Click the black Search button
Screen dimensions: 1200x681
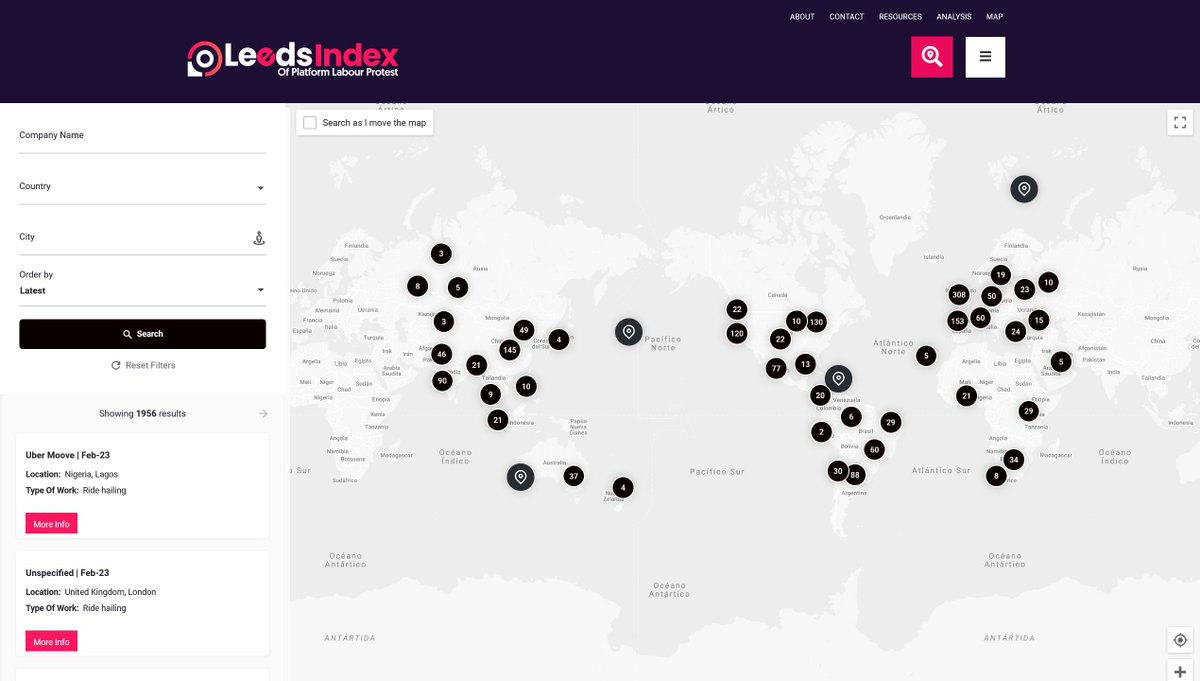[142, 334]
